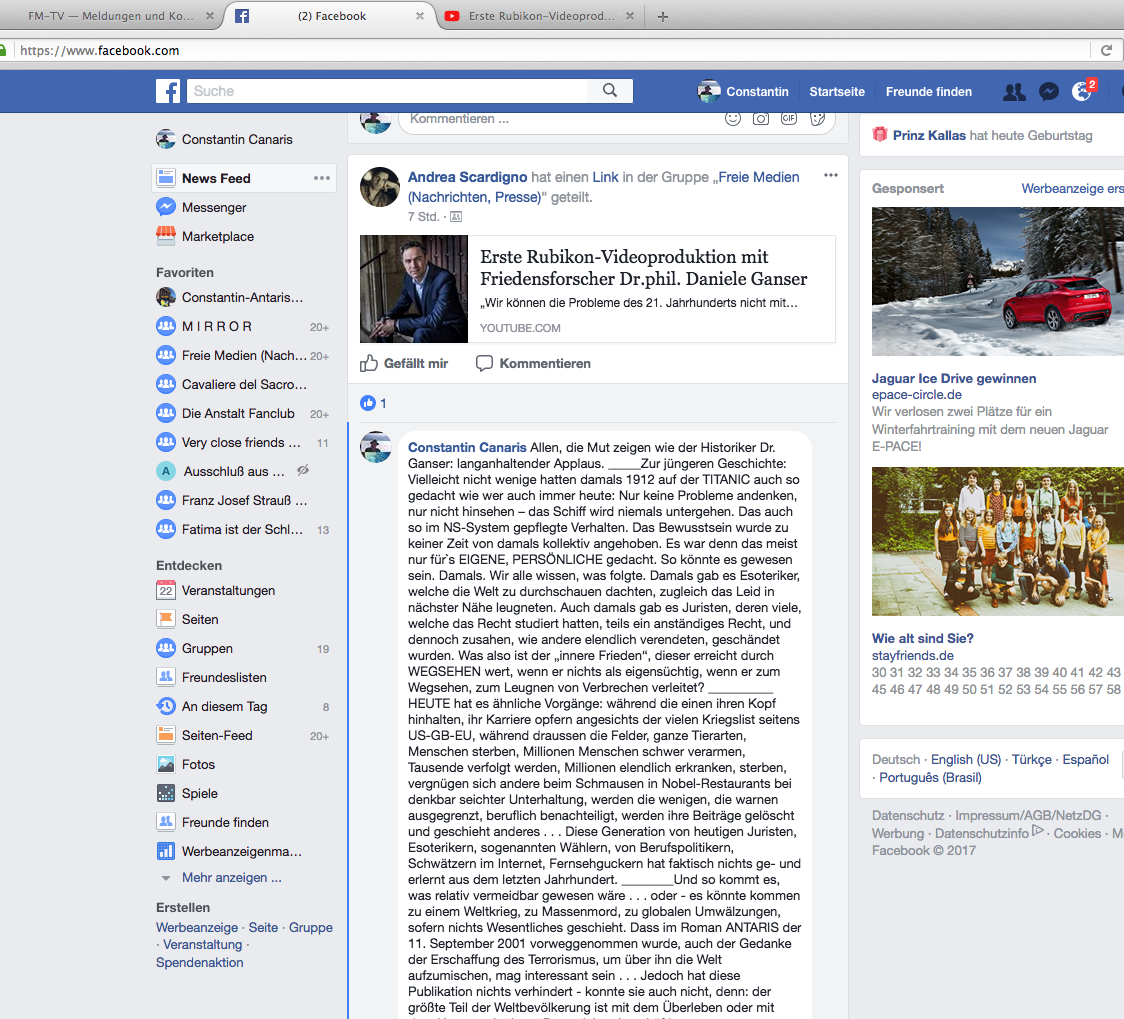This screenshot has width=1124, height=1019.
Task: Expand Mehr anzeigen in the sidebar
Action: point(232,878)
